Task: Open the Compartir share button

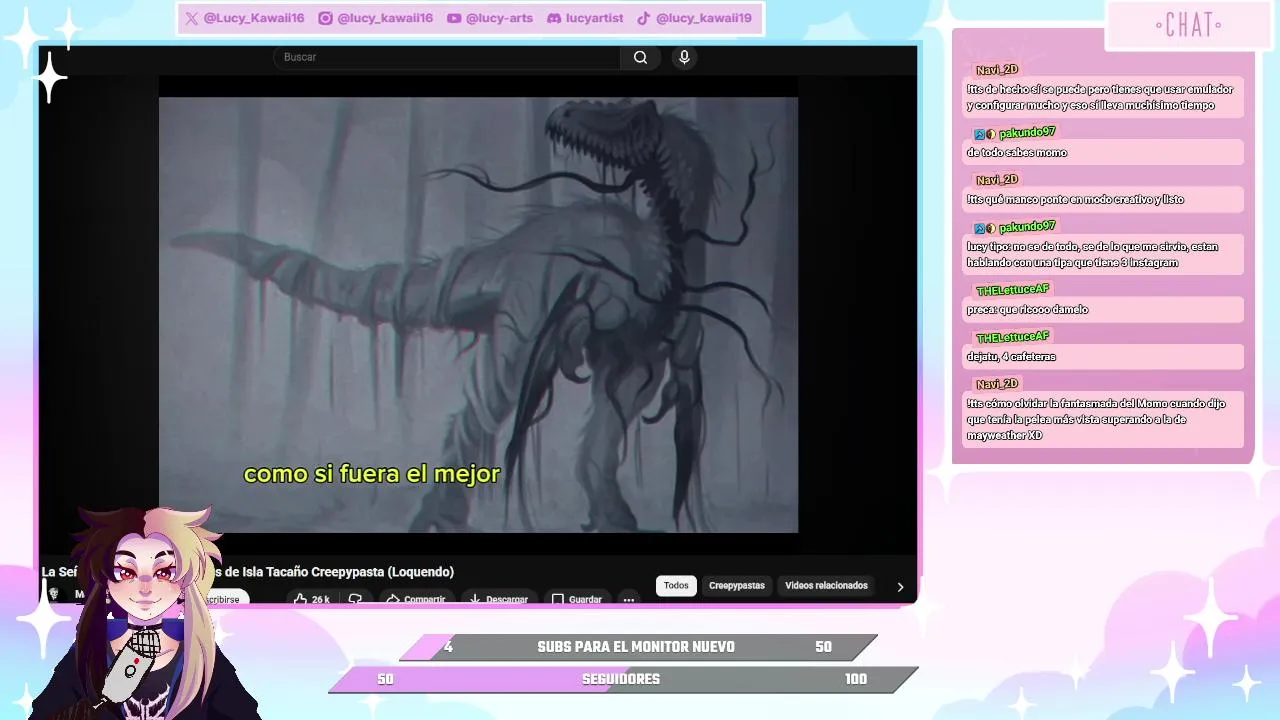Action: 415,599
